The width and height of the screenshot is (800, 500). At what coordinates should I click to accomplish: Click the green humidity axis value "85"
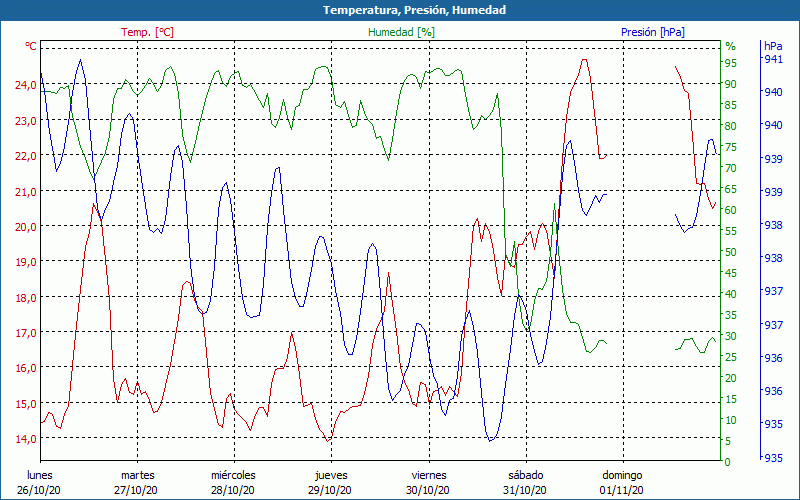[x=731, y=105]
